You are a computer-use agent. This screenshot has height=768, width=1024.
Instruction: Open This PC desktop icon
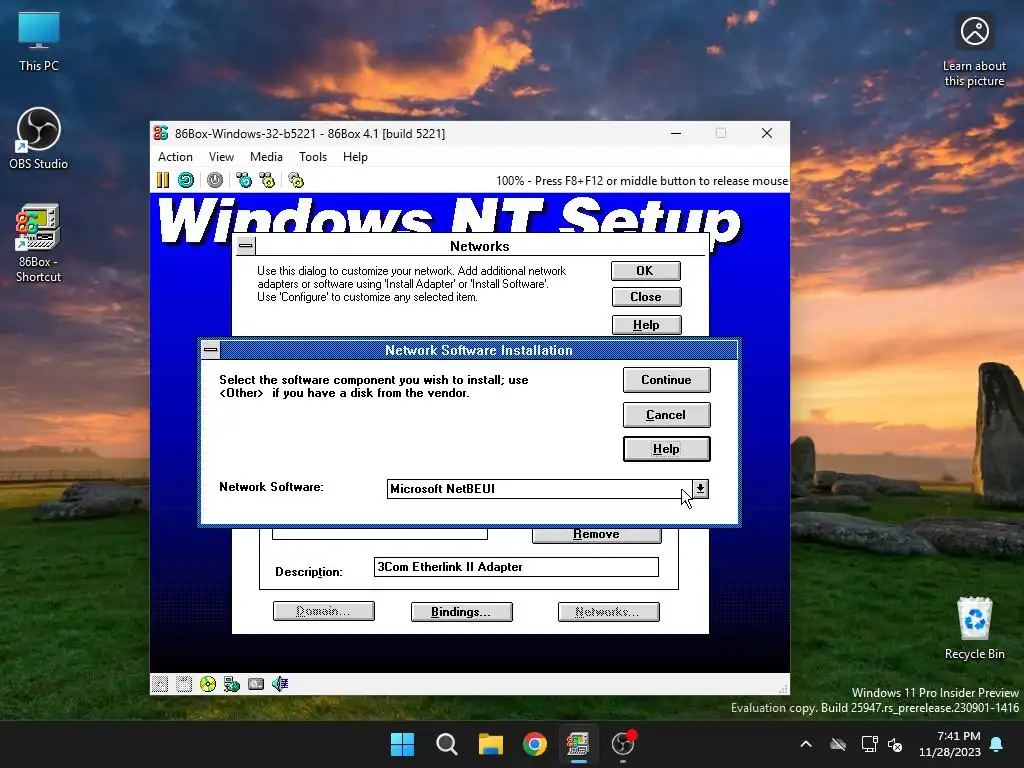tap(39, 42)
